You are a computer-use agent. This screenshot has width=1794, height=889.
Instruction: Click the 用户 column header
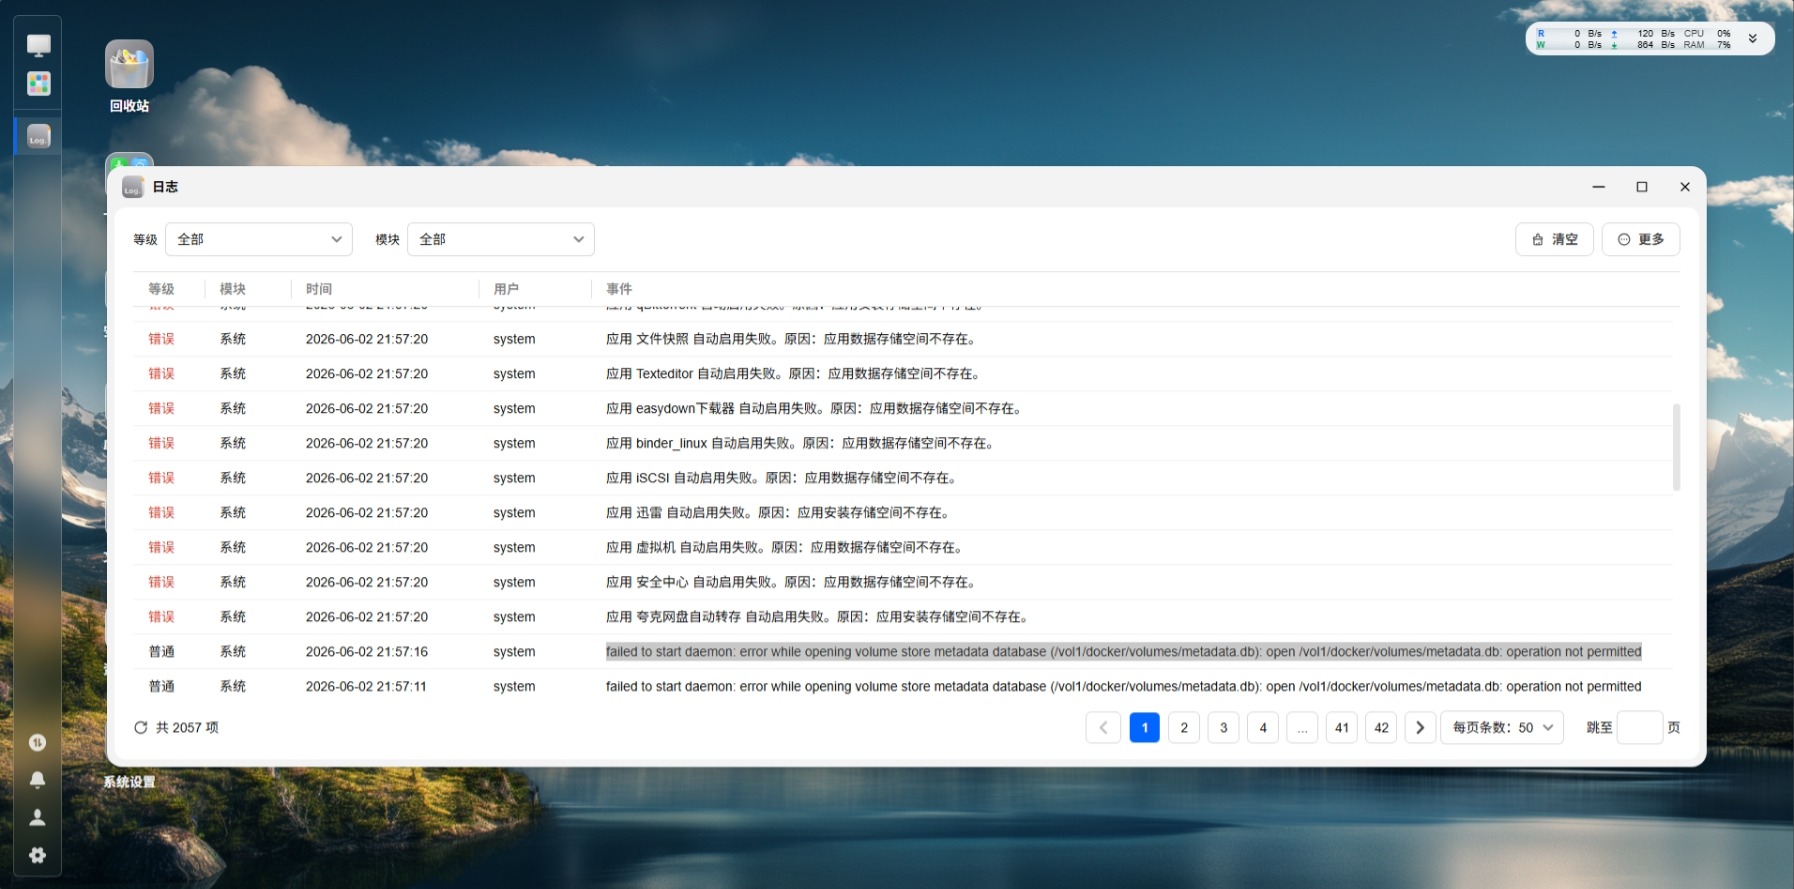(506, 289)
